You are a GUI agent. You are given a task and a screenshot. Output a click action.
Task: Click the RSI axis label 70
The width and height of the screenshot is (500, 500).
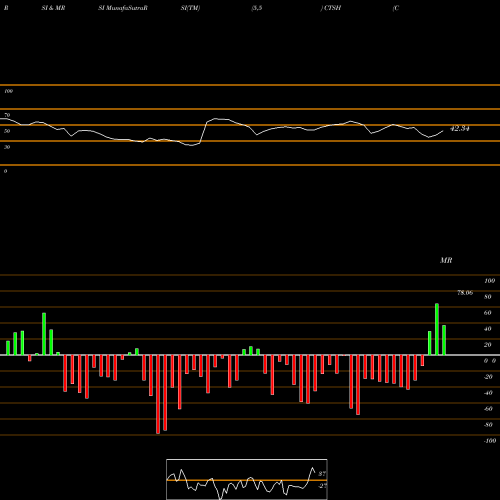(x=7, y=115)
